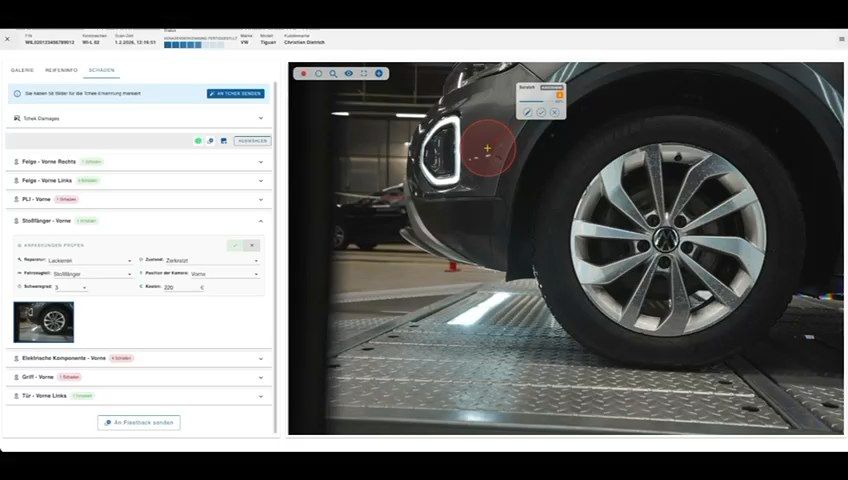Screen dimensions: 848x480
Task: Click the gray label tag in Scratch popup
Action: pos(552,88)
